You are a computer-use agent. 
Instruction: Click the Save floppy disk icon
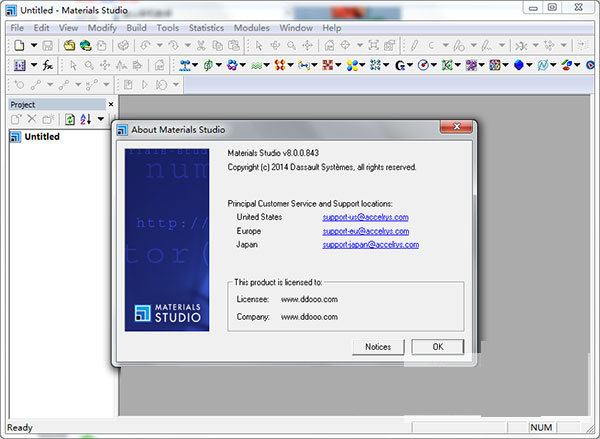[x=47, y=46]
